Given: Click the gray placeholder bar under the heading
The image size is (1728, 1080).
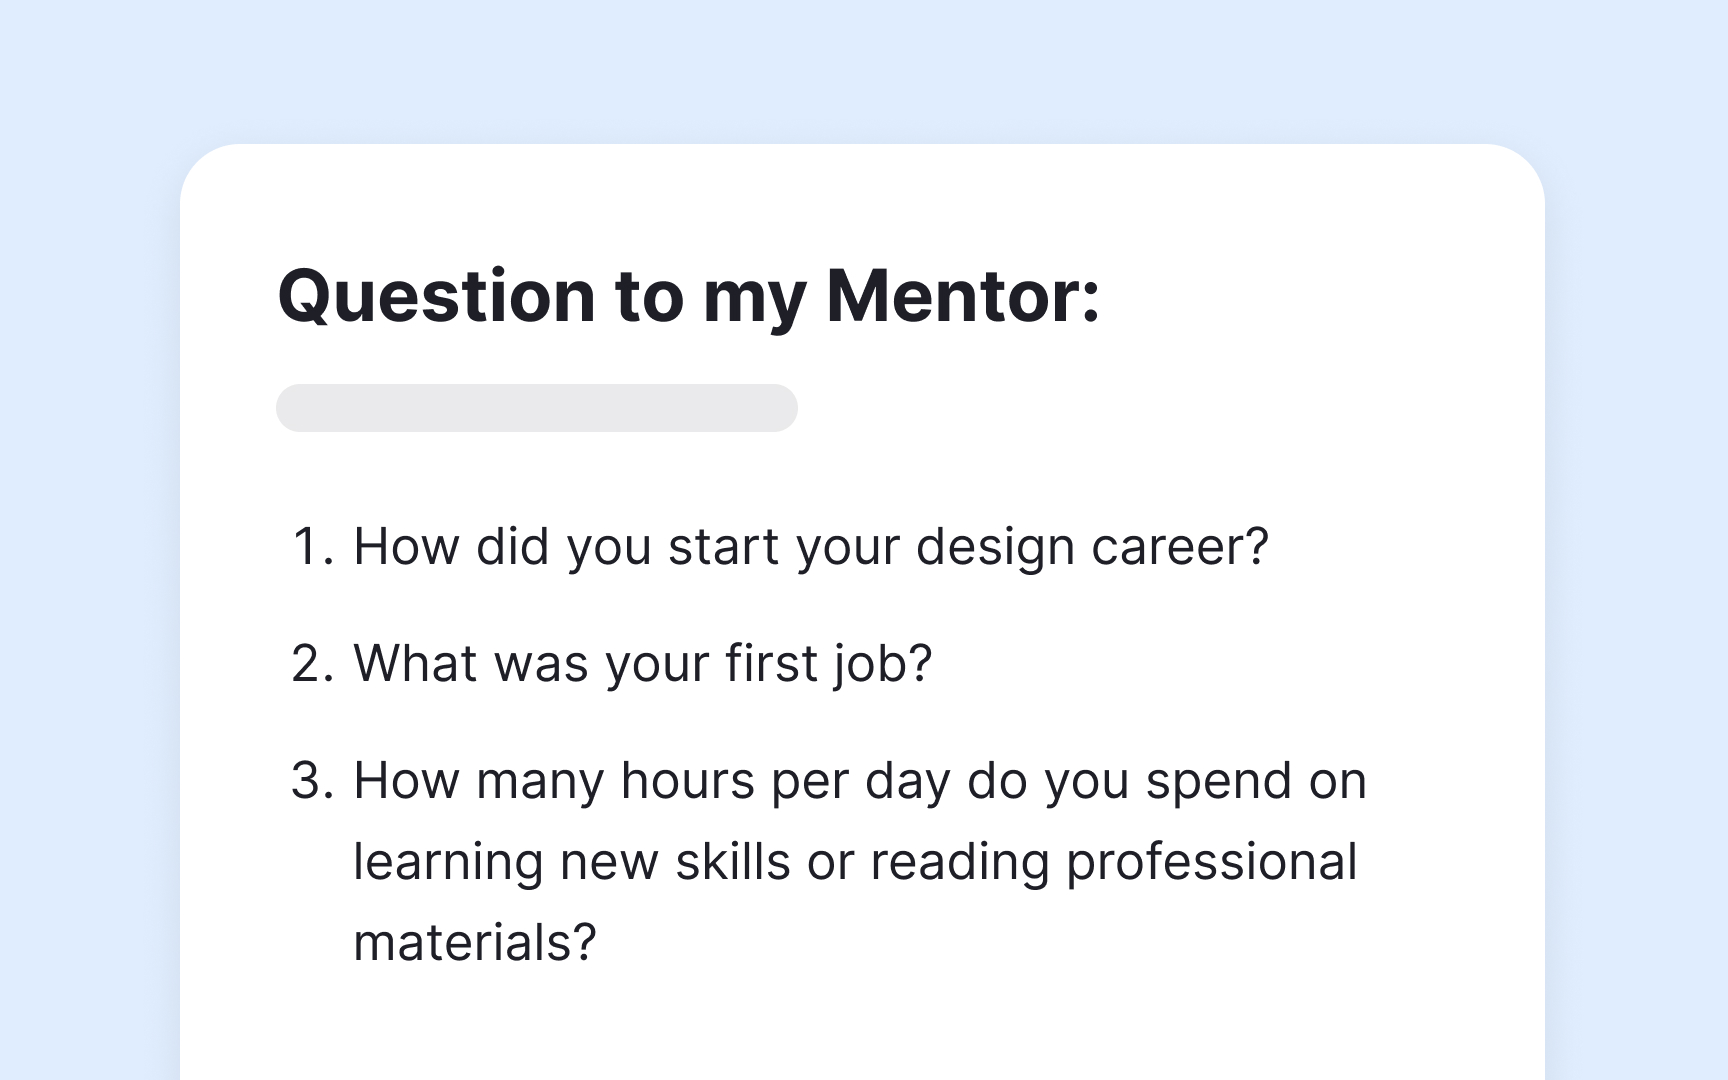Looking at the screenshot, I should click(536, 408).
